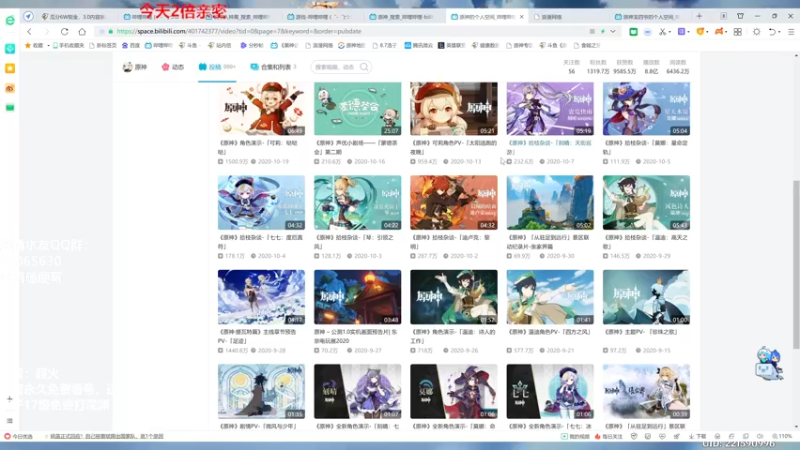800x450 pixels.
Task: Click the page vertical scrollbar
Action: (x=796, y=264)
